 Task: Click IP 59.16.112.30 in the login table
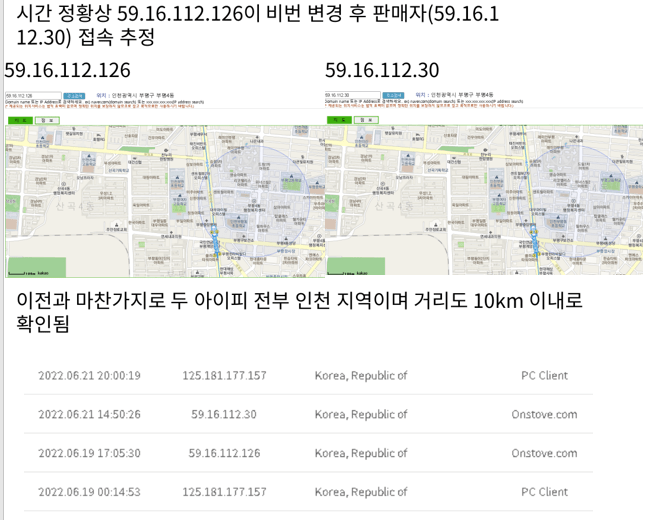[224, 414]
